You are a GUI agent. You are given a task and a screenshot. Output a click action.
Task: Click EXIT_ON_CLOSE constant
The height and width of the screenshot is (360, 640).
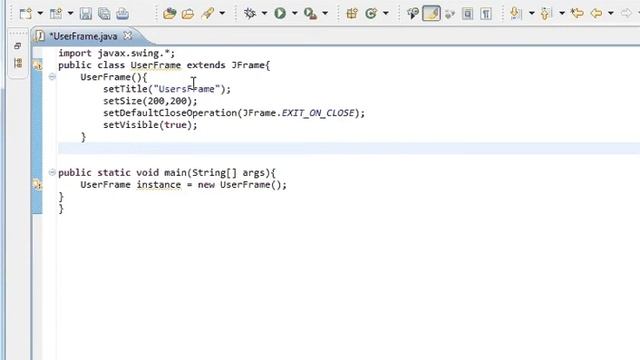[318, 113]
